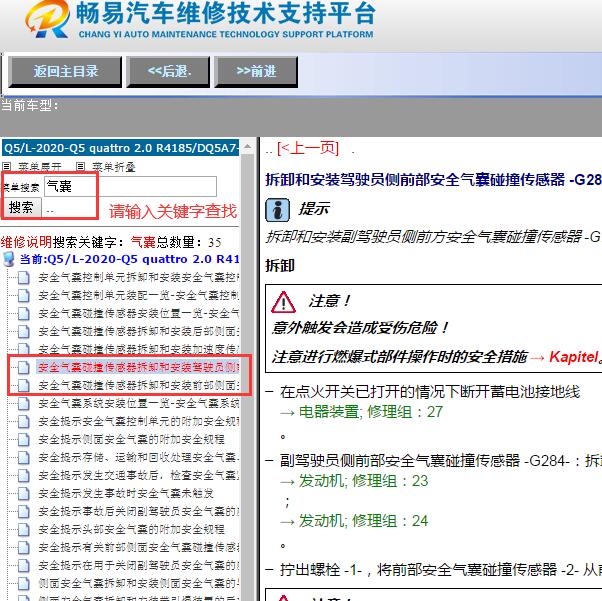Open the 电器装置; 修理组:27 link
Image resolution: width=602 pixels, height=601 pixels.
tap(371, 412)
